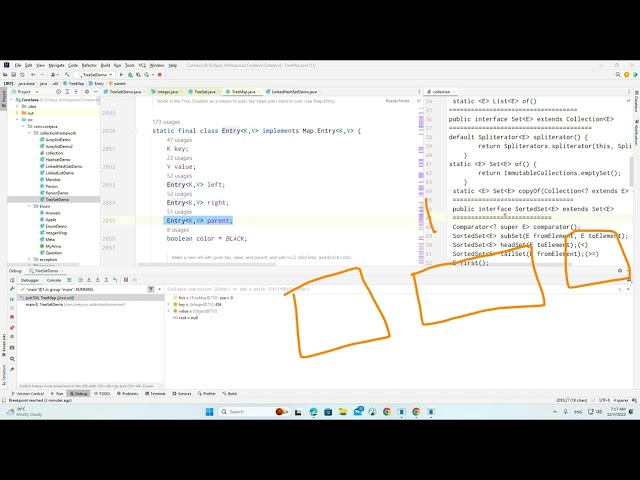Click the TreeMap breadcrumb in navigation bar

coord(73,83)
